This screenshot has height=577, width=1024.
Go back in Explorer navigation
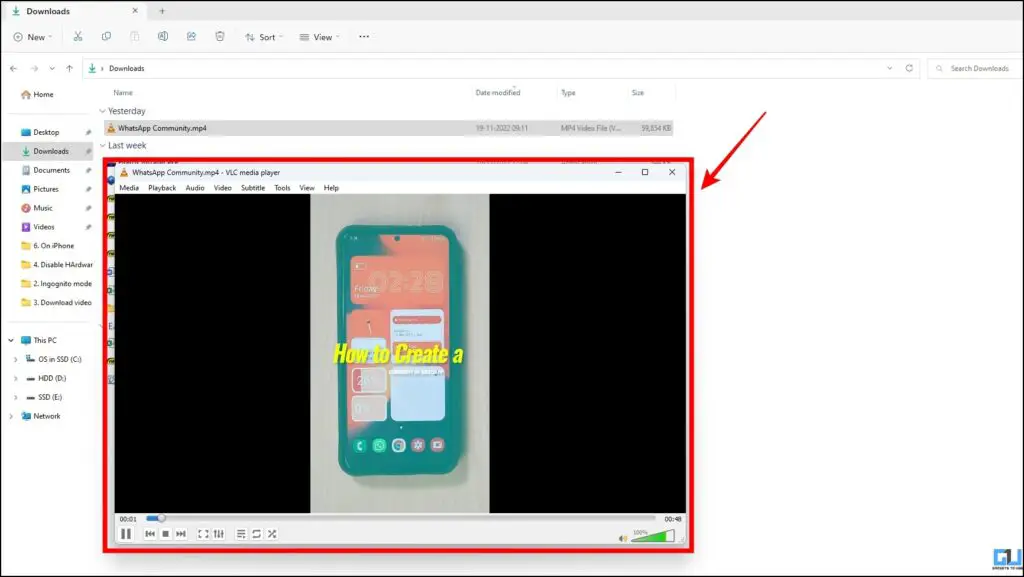(14, 69)
